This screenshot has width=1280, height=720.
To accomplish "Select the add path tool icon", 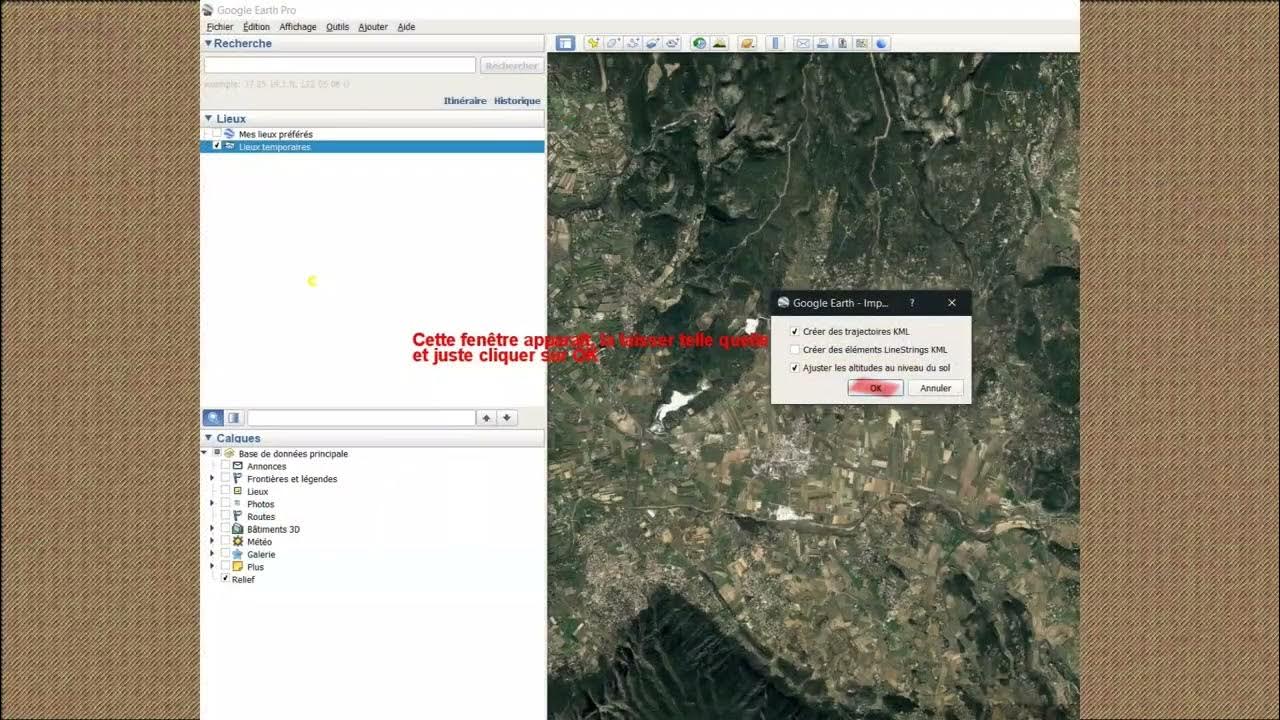I will tap(633, 43).
